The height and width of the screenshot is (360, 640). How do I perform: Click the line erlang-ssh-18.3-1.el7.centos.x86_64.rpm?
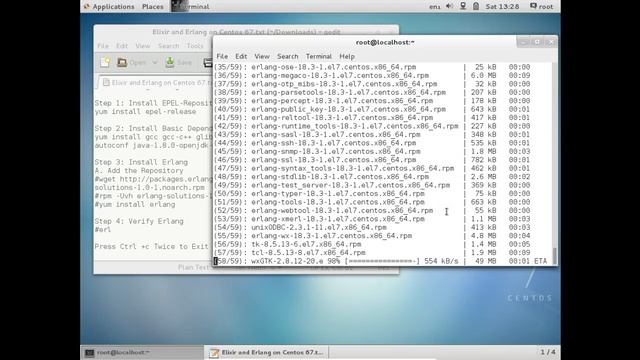[x=333, y=143]
